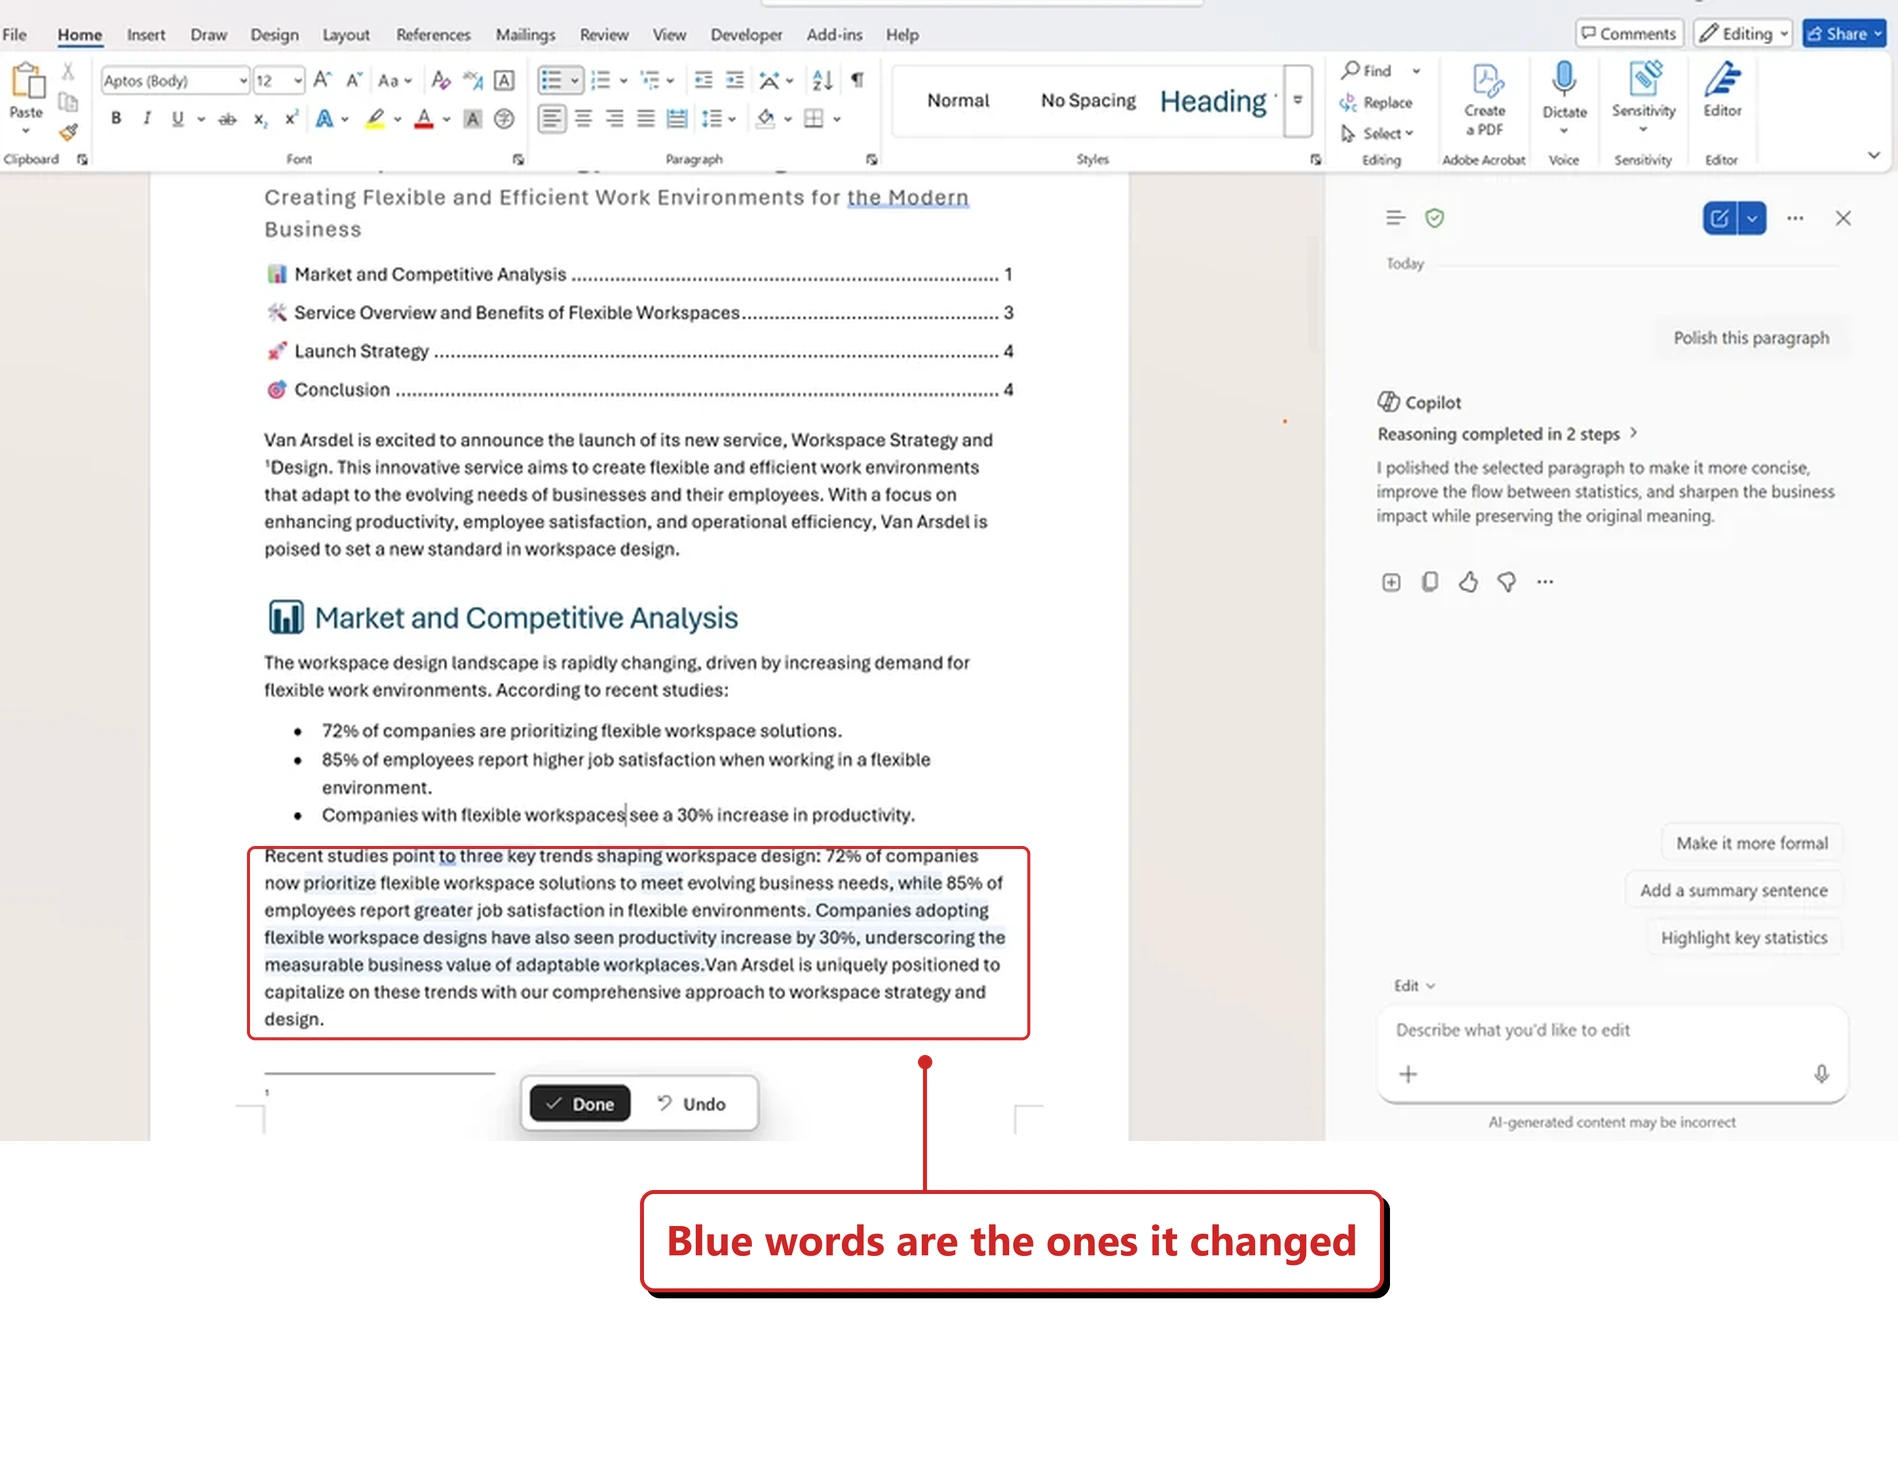This screenshot has height=1481, width=1898.
Task: Expand the Styles gallery more arrow
Action: click(1298, 100)
